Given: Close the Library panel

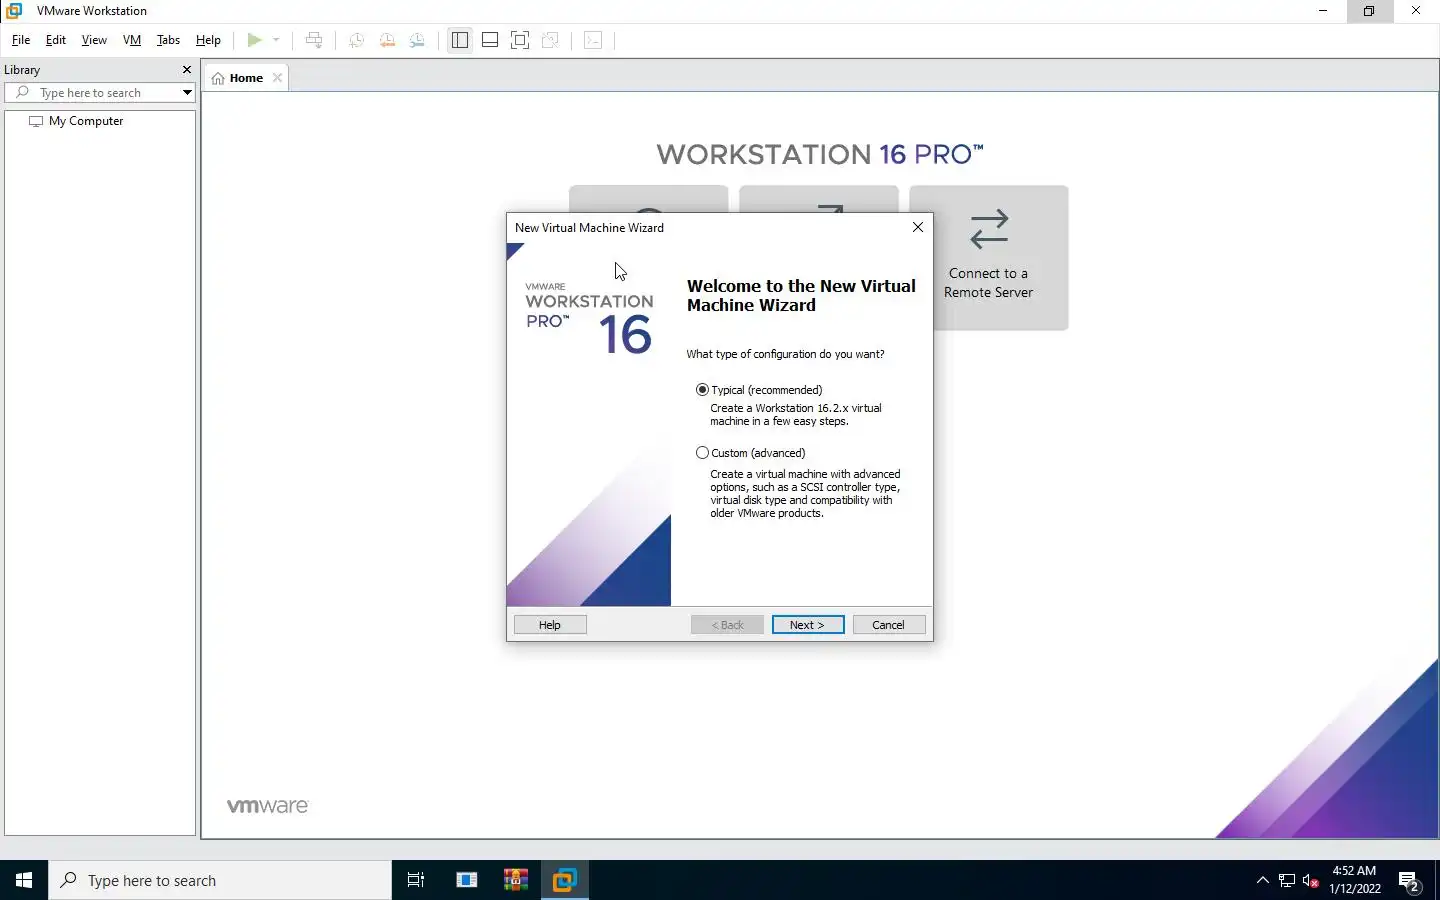Looking at the screenshot, I should [x=186, y=70].
